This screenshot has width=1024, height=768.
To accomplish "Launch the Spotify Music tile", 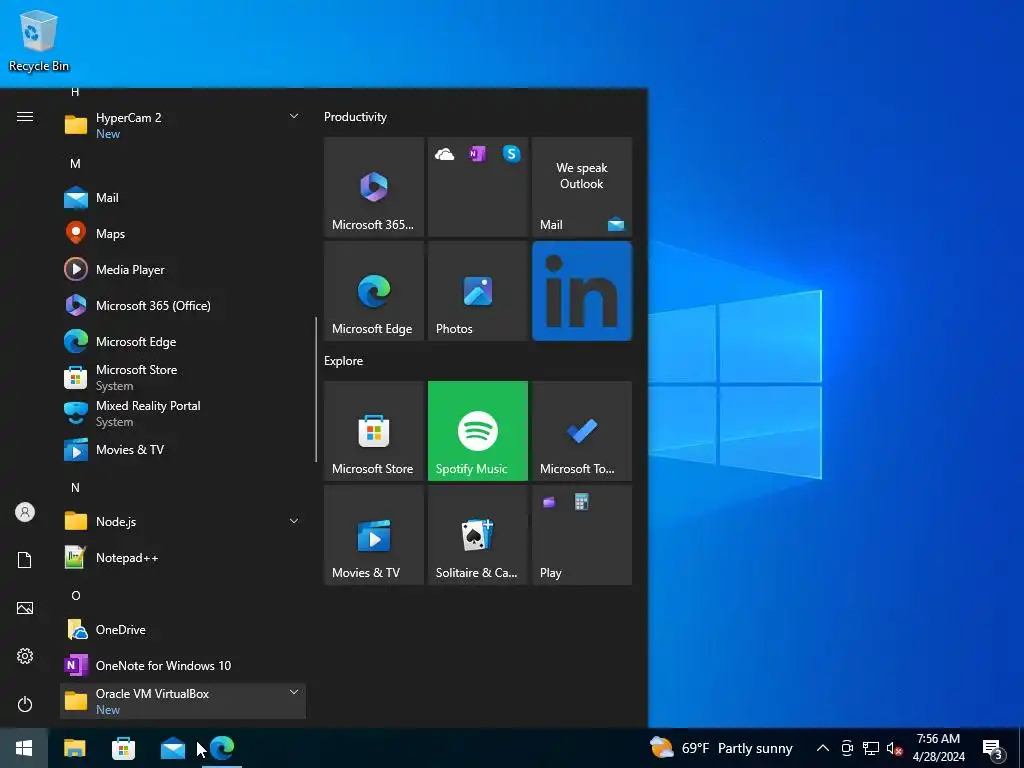I will pos(477,431).
